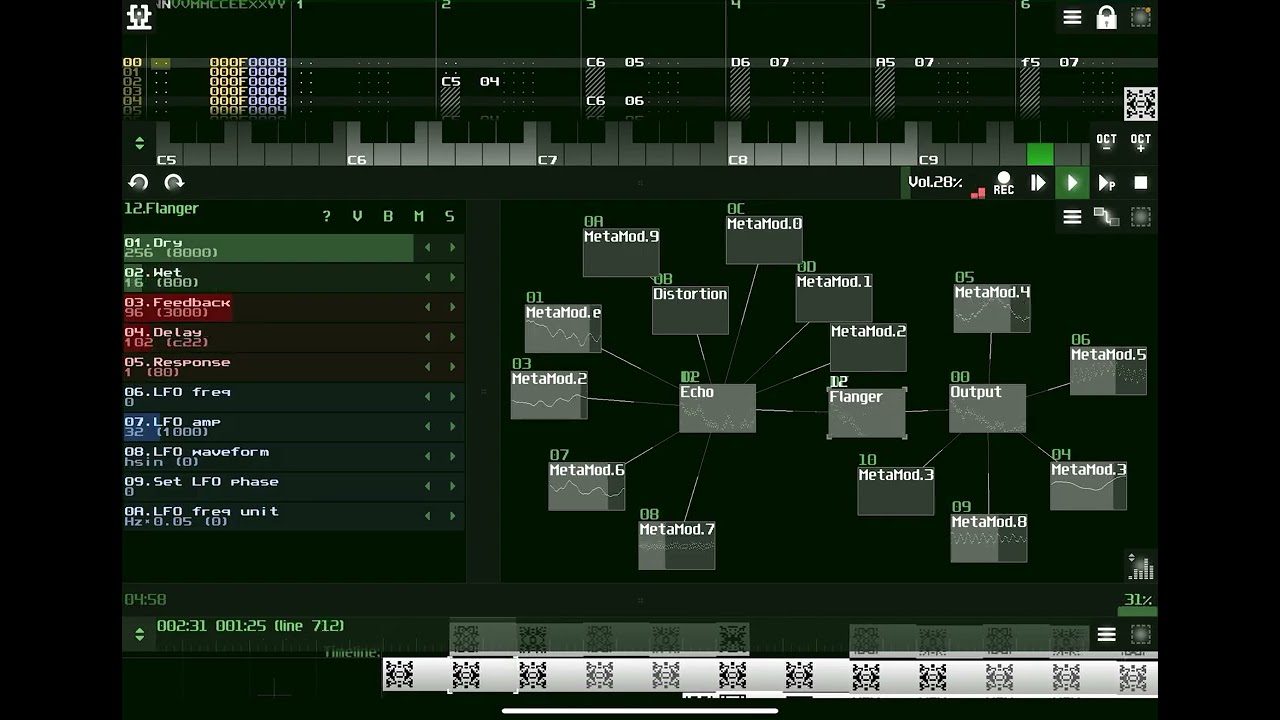1280x720 pixels.
Task: Redo the last action
Action: pyautogui.click(x=174, y=182)
